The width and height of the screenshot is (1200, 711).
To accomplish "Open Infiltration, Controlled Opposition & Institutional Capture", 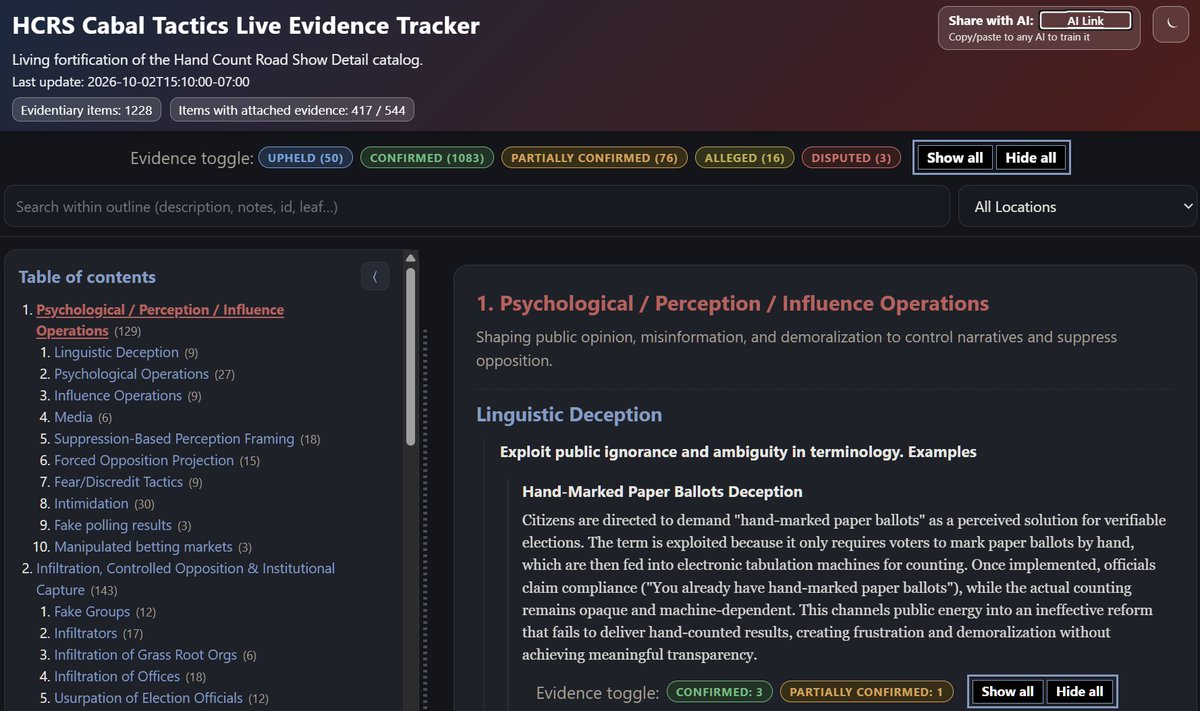I will [185, 579].
